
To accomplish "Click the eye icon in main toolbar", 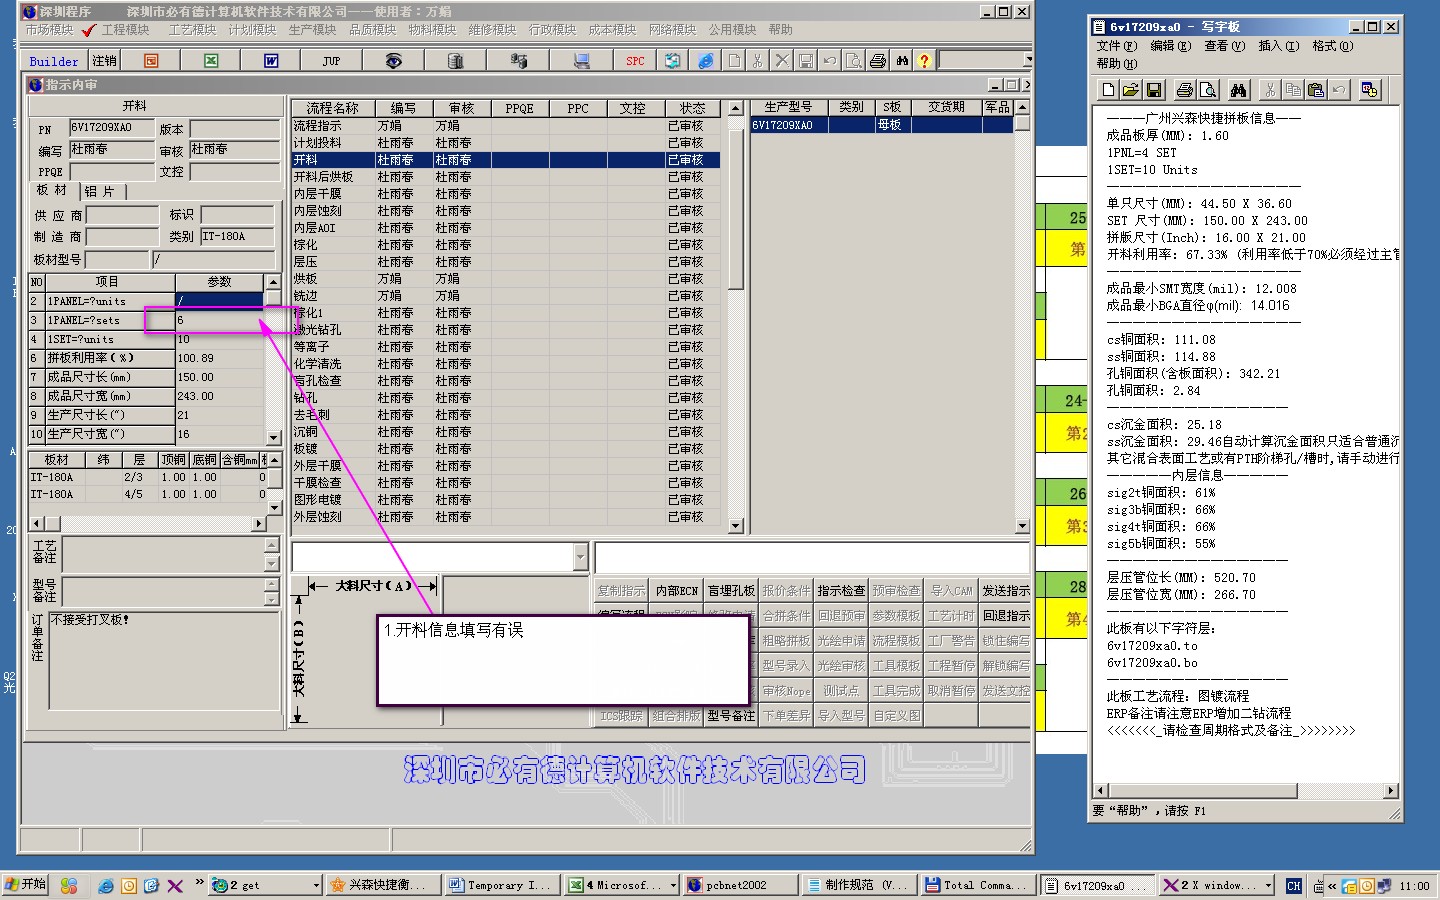I will click(x=394, y=61).
